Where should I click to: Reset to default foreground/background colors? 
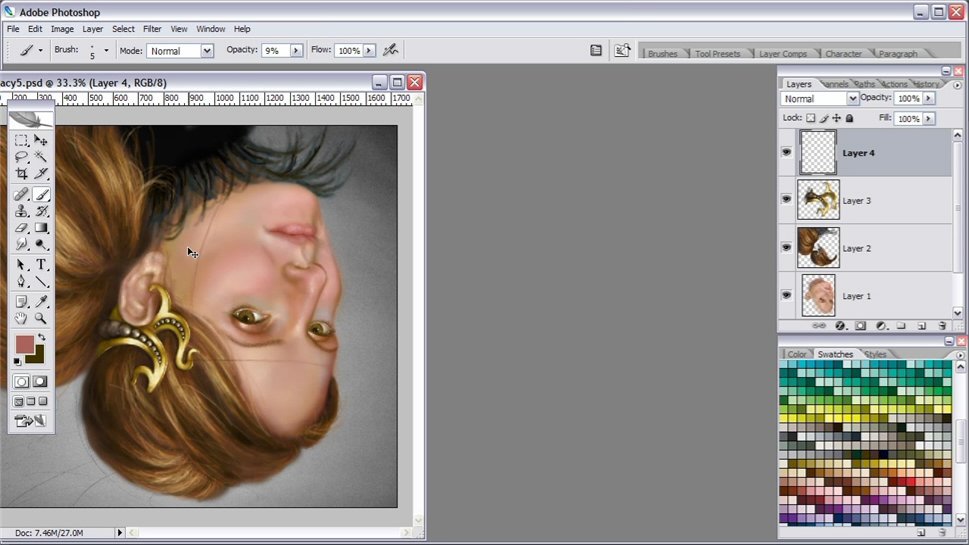point(17,361)
